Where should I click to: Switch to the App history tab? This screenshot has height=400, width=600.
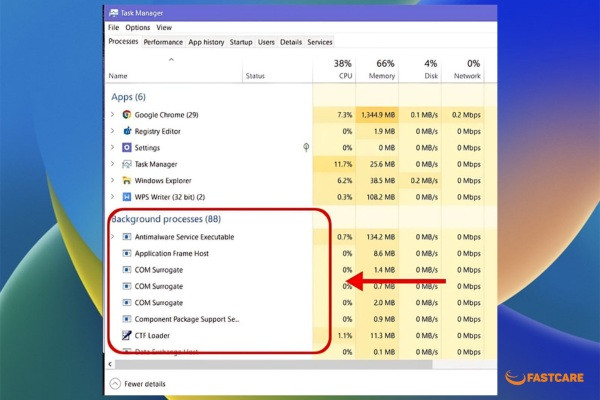point(206,42)
